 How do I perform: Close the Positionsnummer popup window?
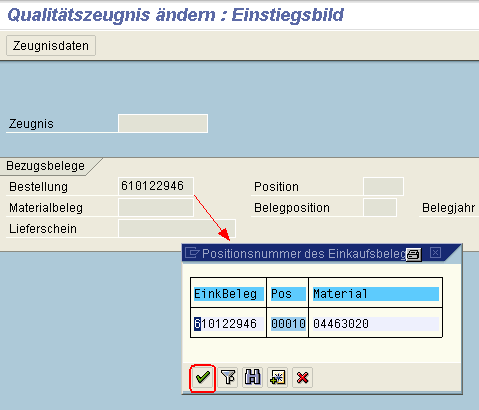point(435,253)
